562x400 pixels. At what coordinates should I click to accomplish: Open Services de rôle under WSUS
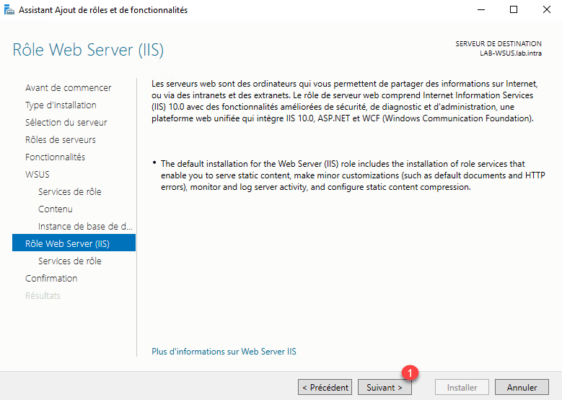click(x=70, y=192)
